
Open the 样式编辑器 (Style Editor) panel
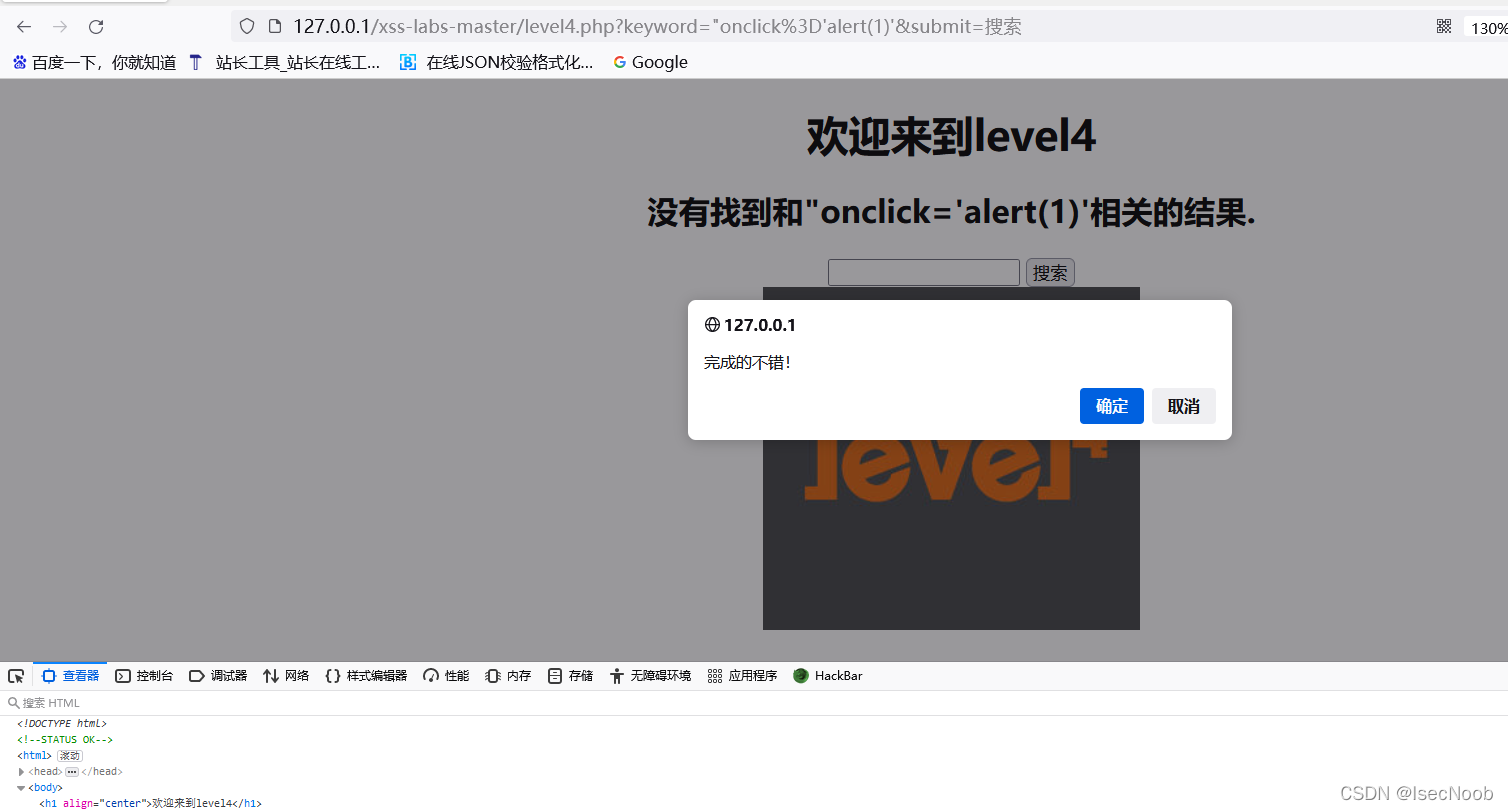coord(368,675)
